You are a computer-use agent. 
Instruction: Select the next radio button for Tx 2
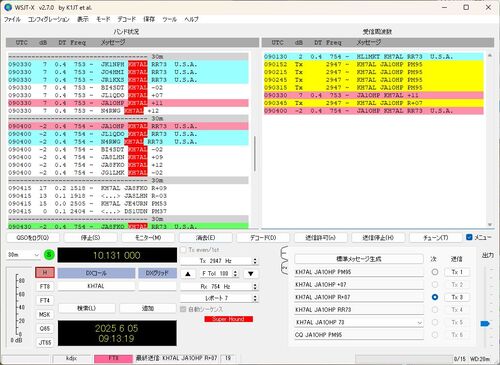click(435, 285)
